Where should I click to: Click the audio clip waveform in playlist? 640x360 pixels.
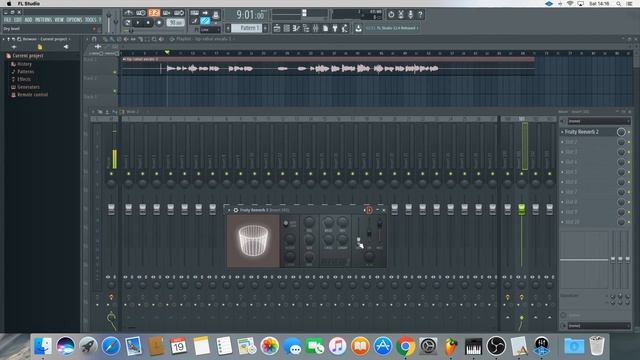pyautogui.click(x=302, y=69)
